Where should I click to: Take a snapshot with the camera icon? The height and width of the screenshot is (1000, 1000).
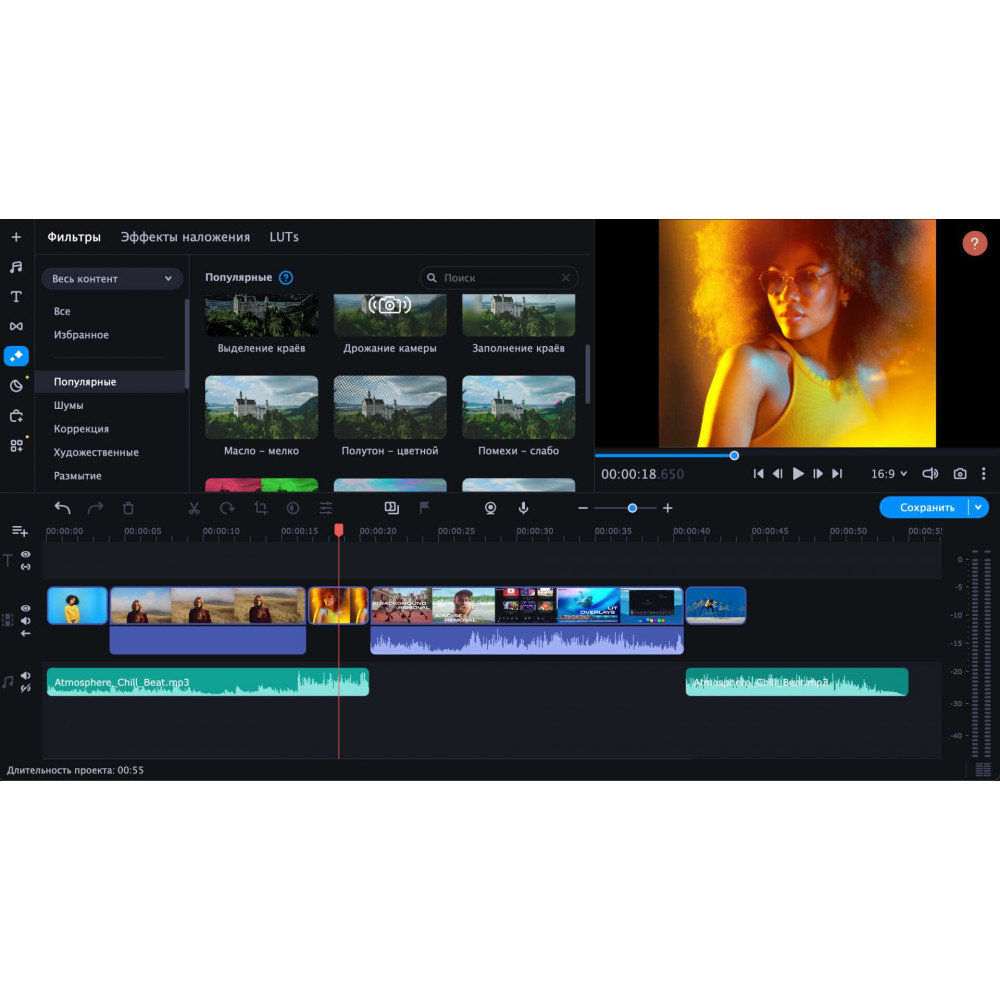[960, 474]
